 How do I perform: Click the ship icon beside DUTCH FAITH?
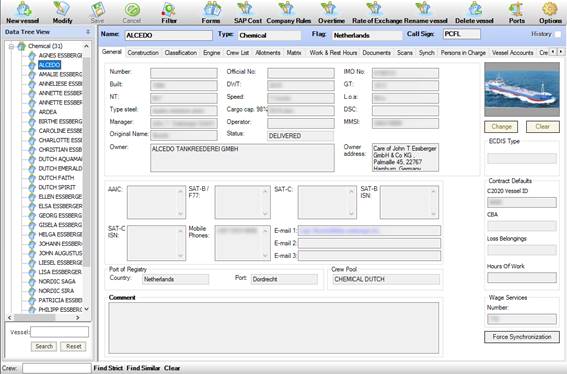32,178
